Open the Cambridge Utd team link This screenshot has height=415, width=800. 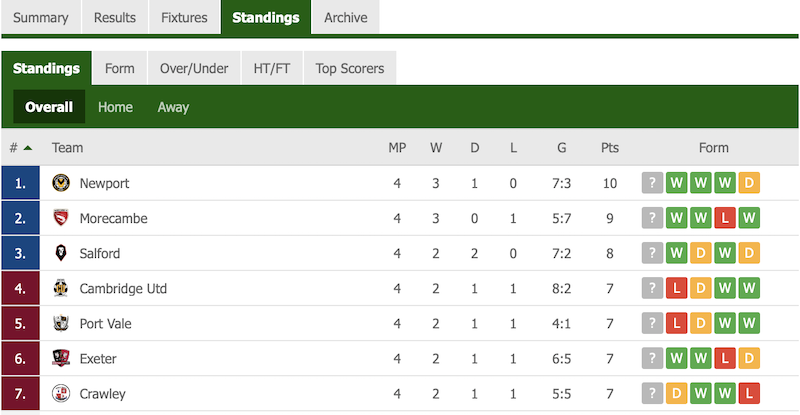click(x=123, y=289)
